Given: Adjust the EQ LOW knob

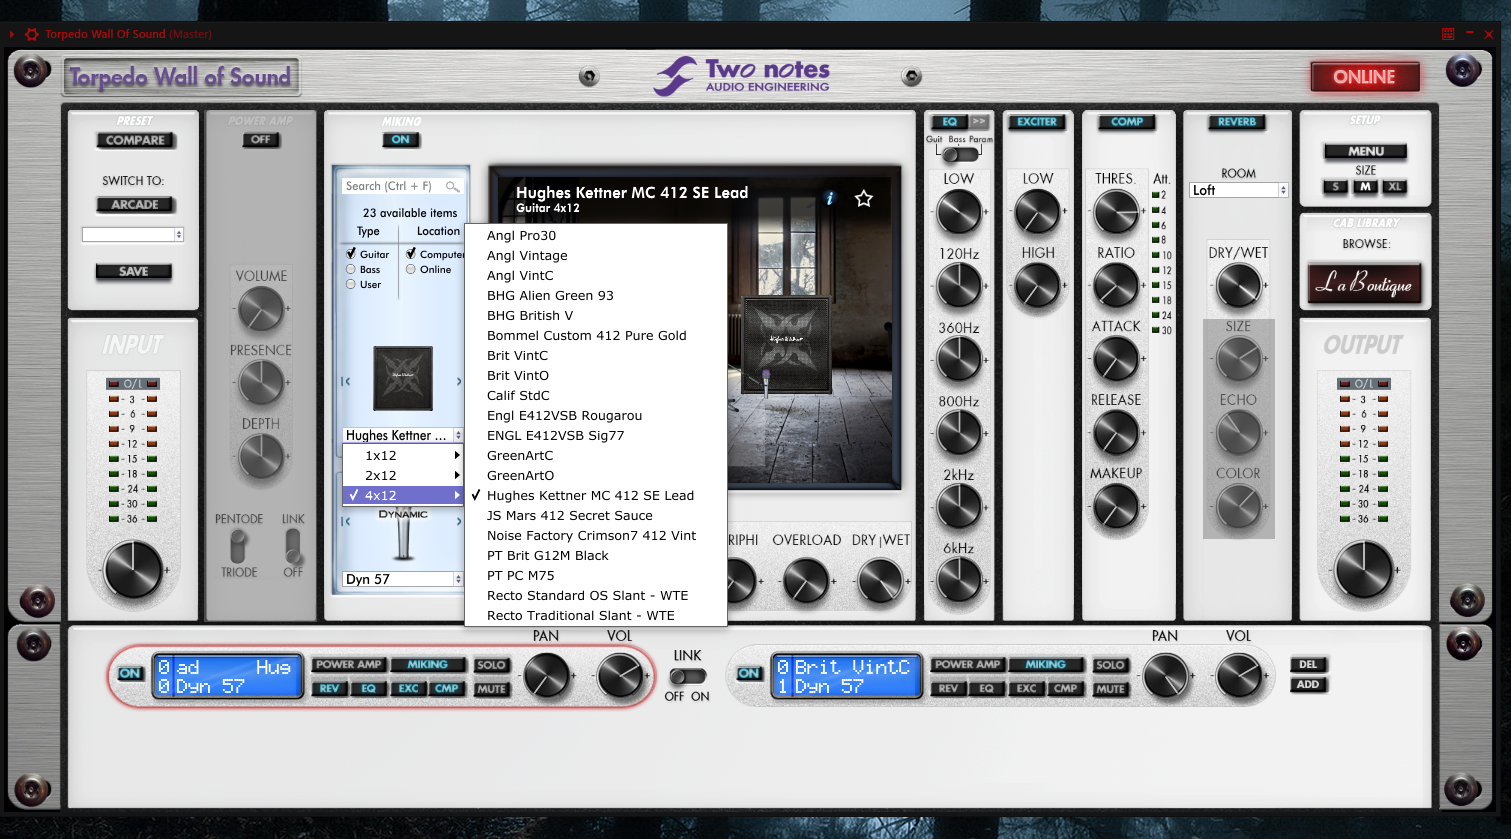Looking at the screenshot, I should 958,212.
